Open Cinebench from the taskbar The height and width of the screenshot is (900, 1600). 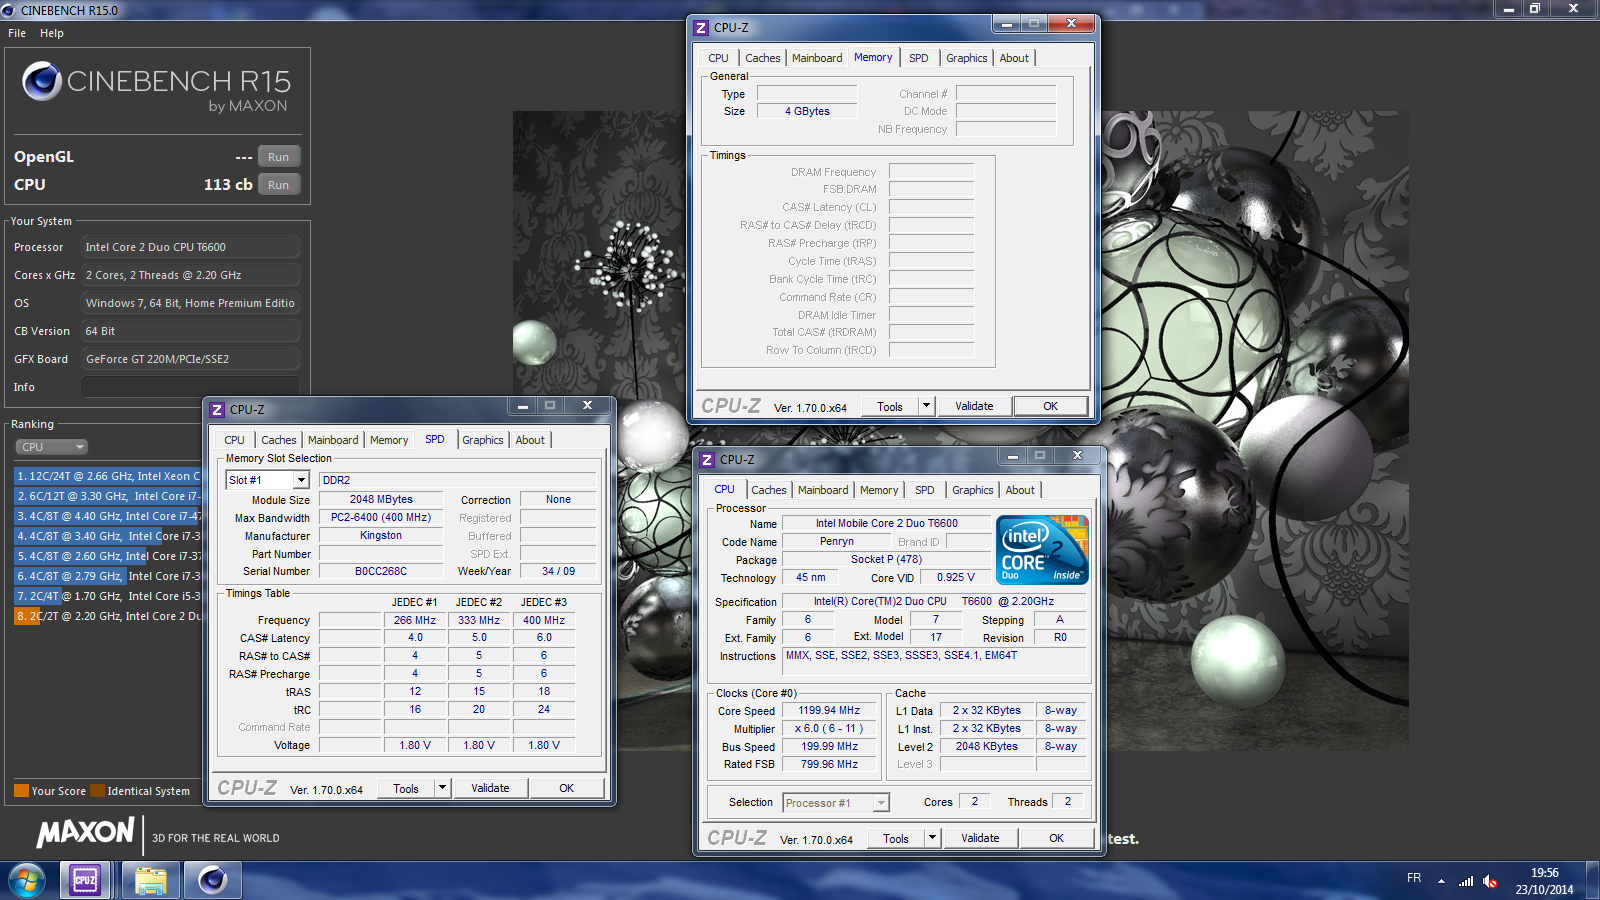[212, 881]
